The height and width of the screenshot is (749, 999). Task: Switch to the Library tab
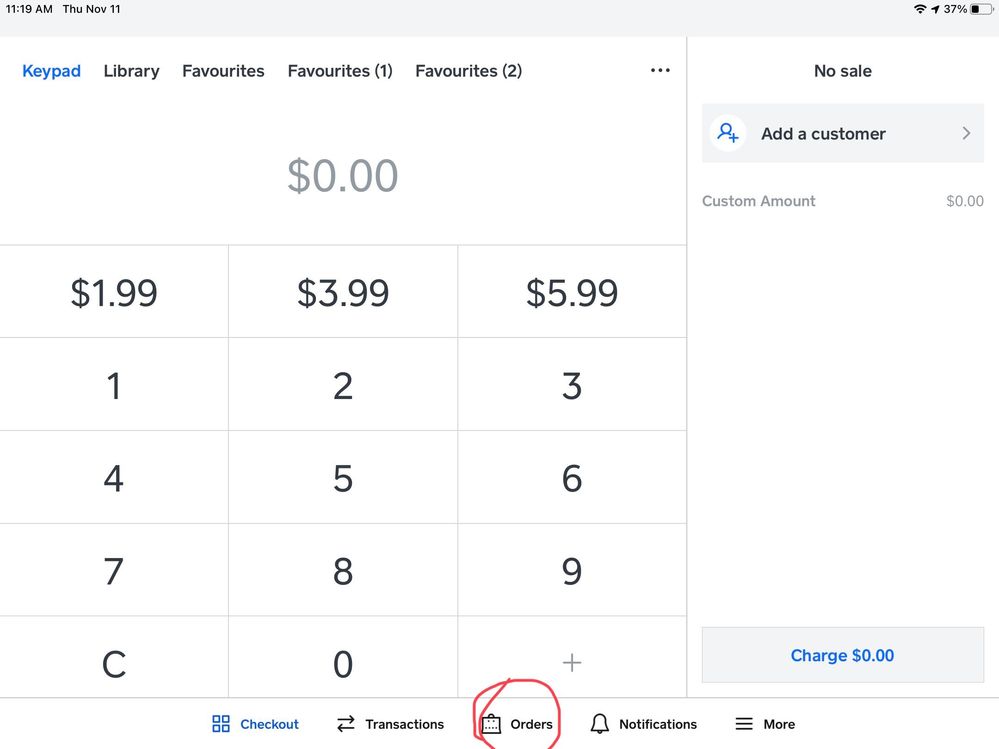pyautogui.click(x=131, y=71)
